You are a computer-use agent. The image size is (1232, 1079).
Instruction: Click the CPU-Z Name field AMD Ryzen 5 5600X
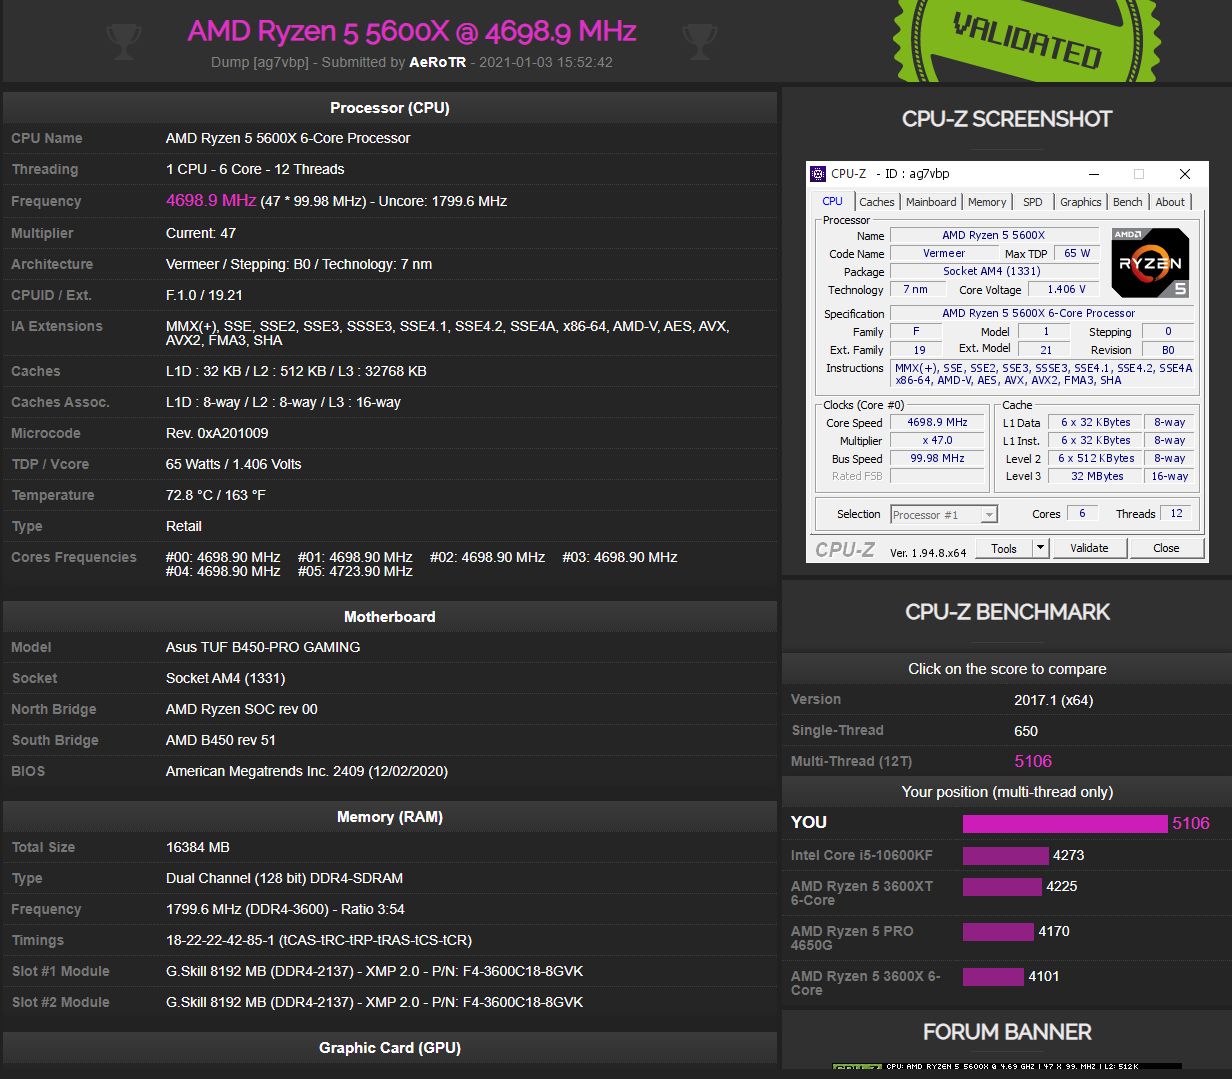[x=993, y=235]
